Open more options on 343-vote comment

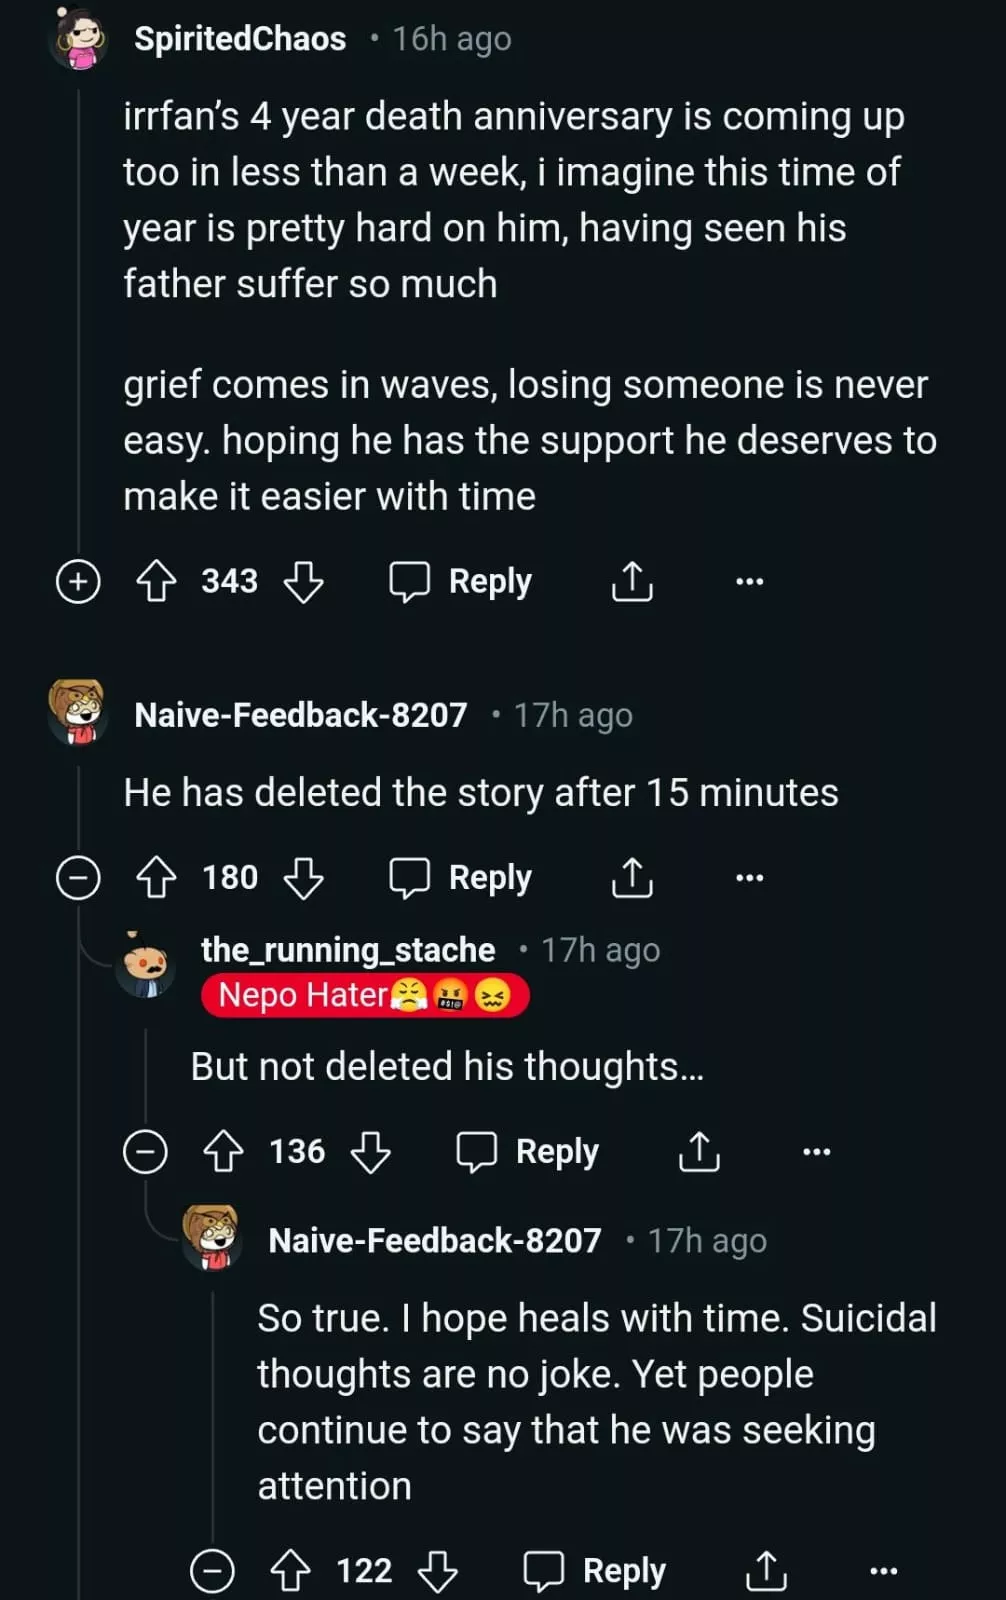pyautogui.click(x=749, y=581)
